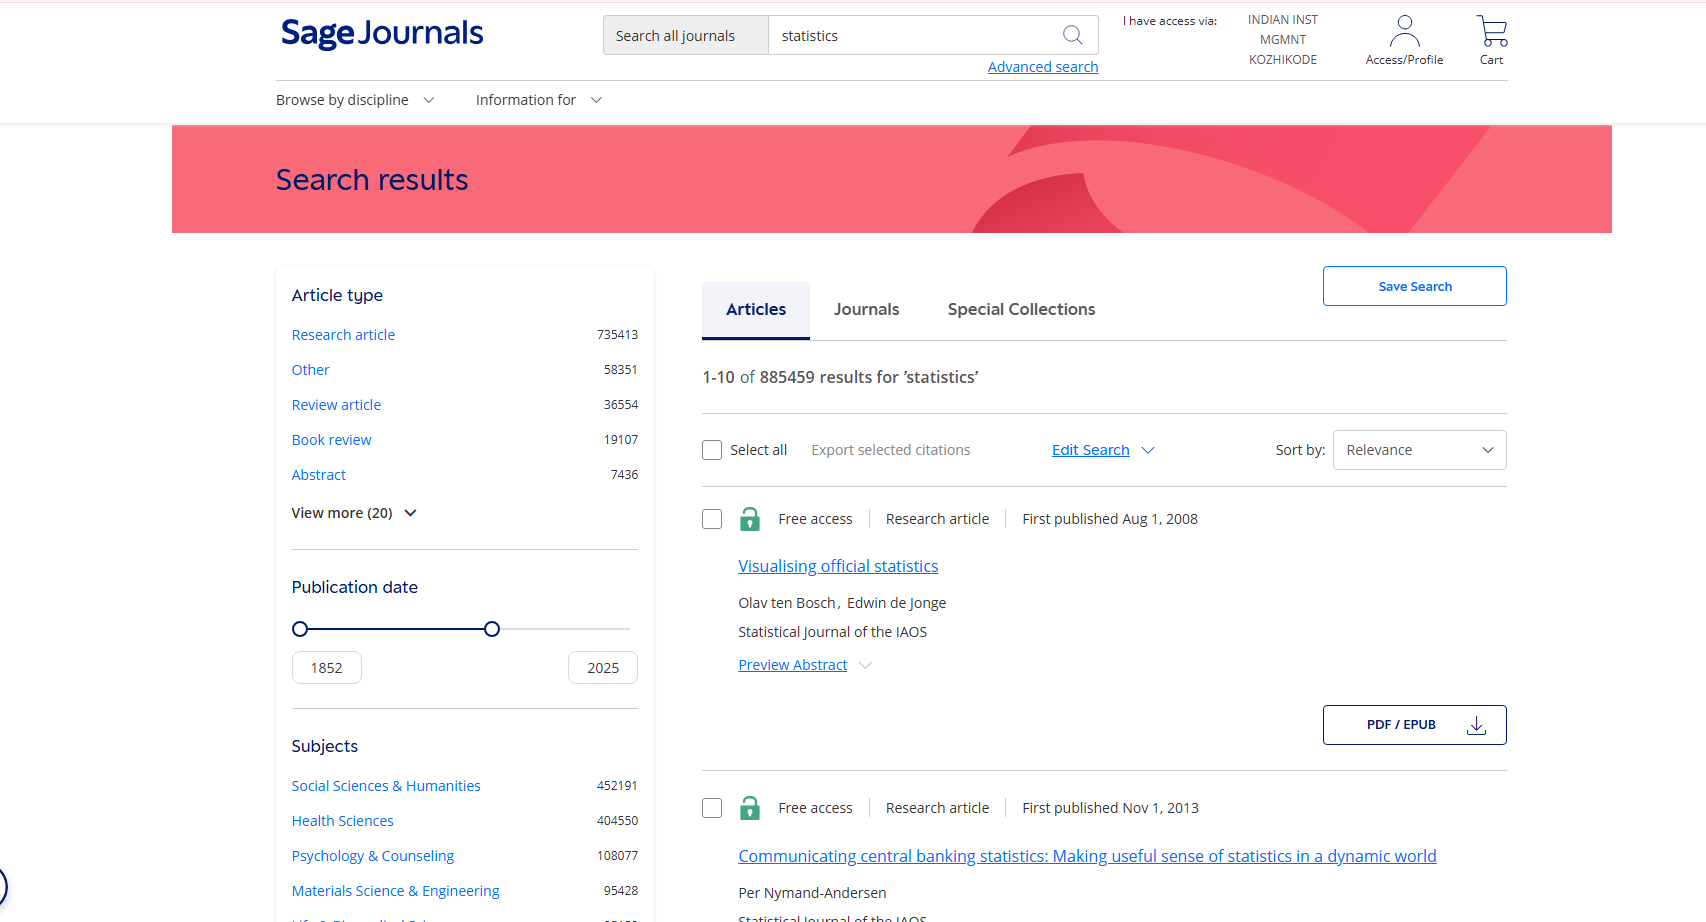Select checkbox for the 2013 central banking article
This screenshot has height=922, width=1706.
coord(712,808)
